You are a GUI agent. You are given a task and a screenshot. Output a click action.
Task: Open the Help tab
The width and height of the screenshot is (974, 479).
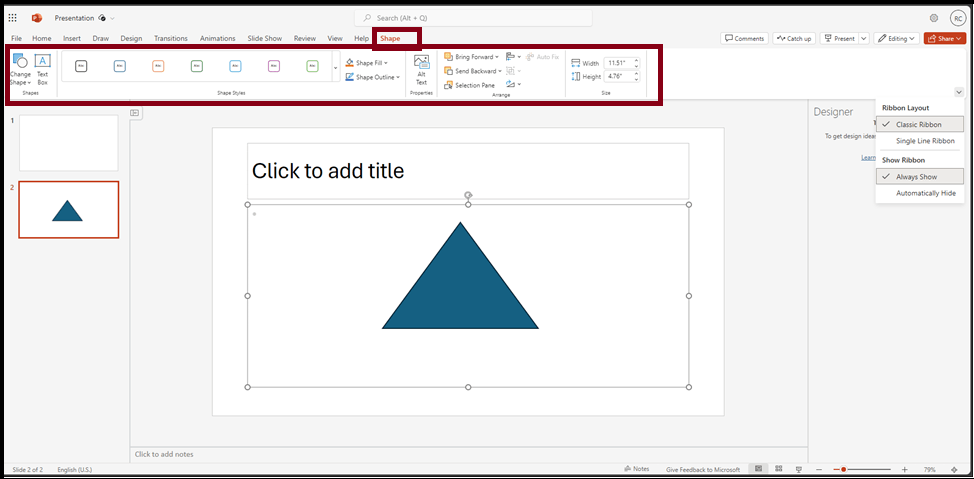tap(362, 39)
